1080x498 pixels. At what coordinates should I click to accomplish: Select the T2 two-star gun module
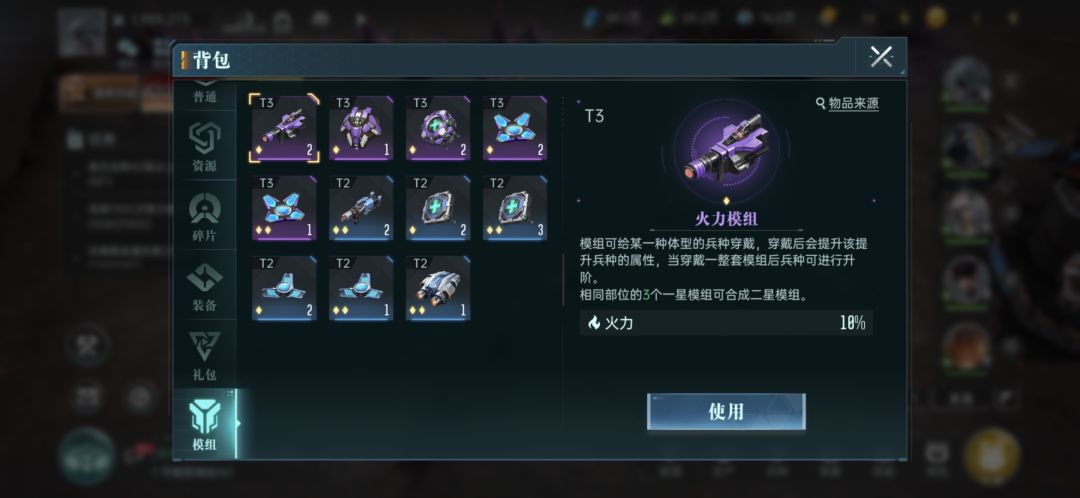361,208
